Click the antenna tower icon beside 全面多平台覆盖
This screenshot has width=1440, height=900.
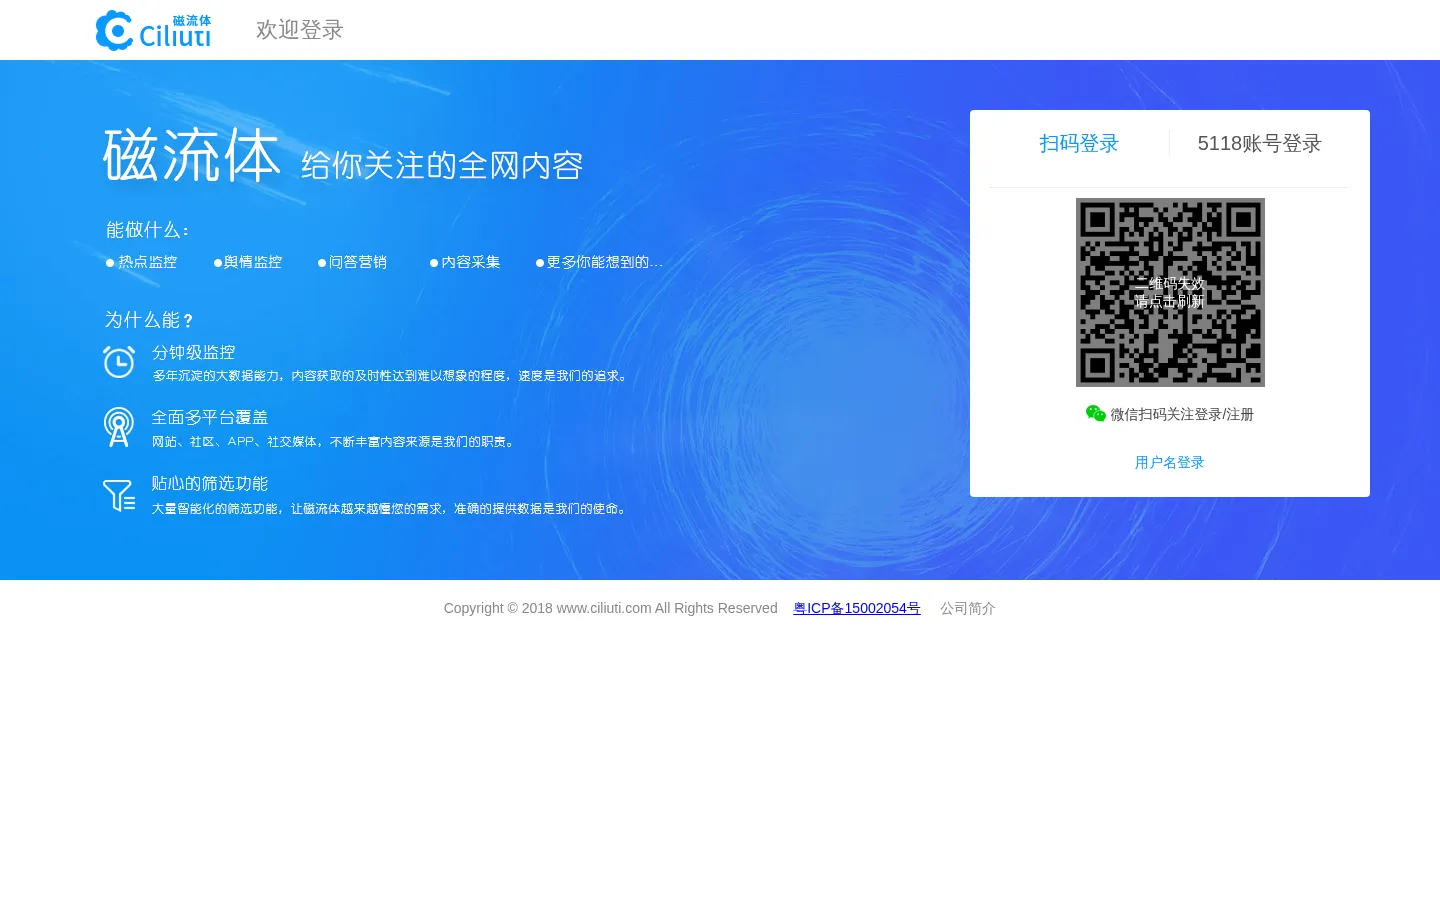(119, 427)
